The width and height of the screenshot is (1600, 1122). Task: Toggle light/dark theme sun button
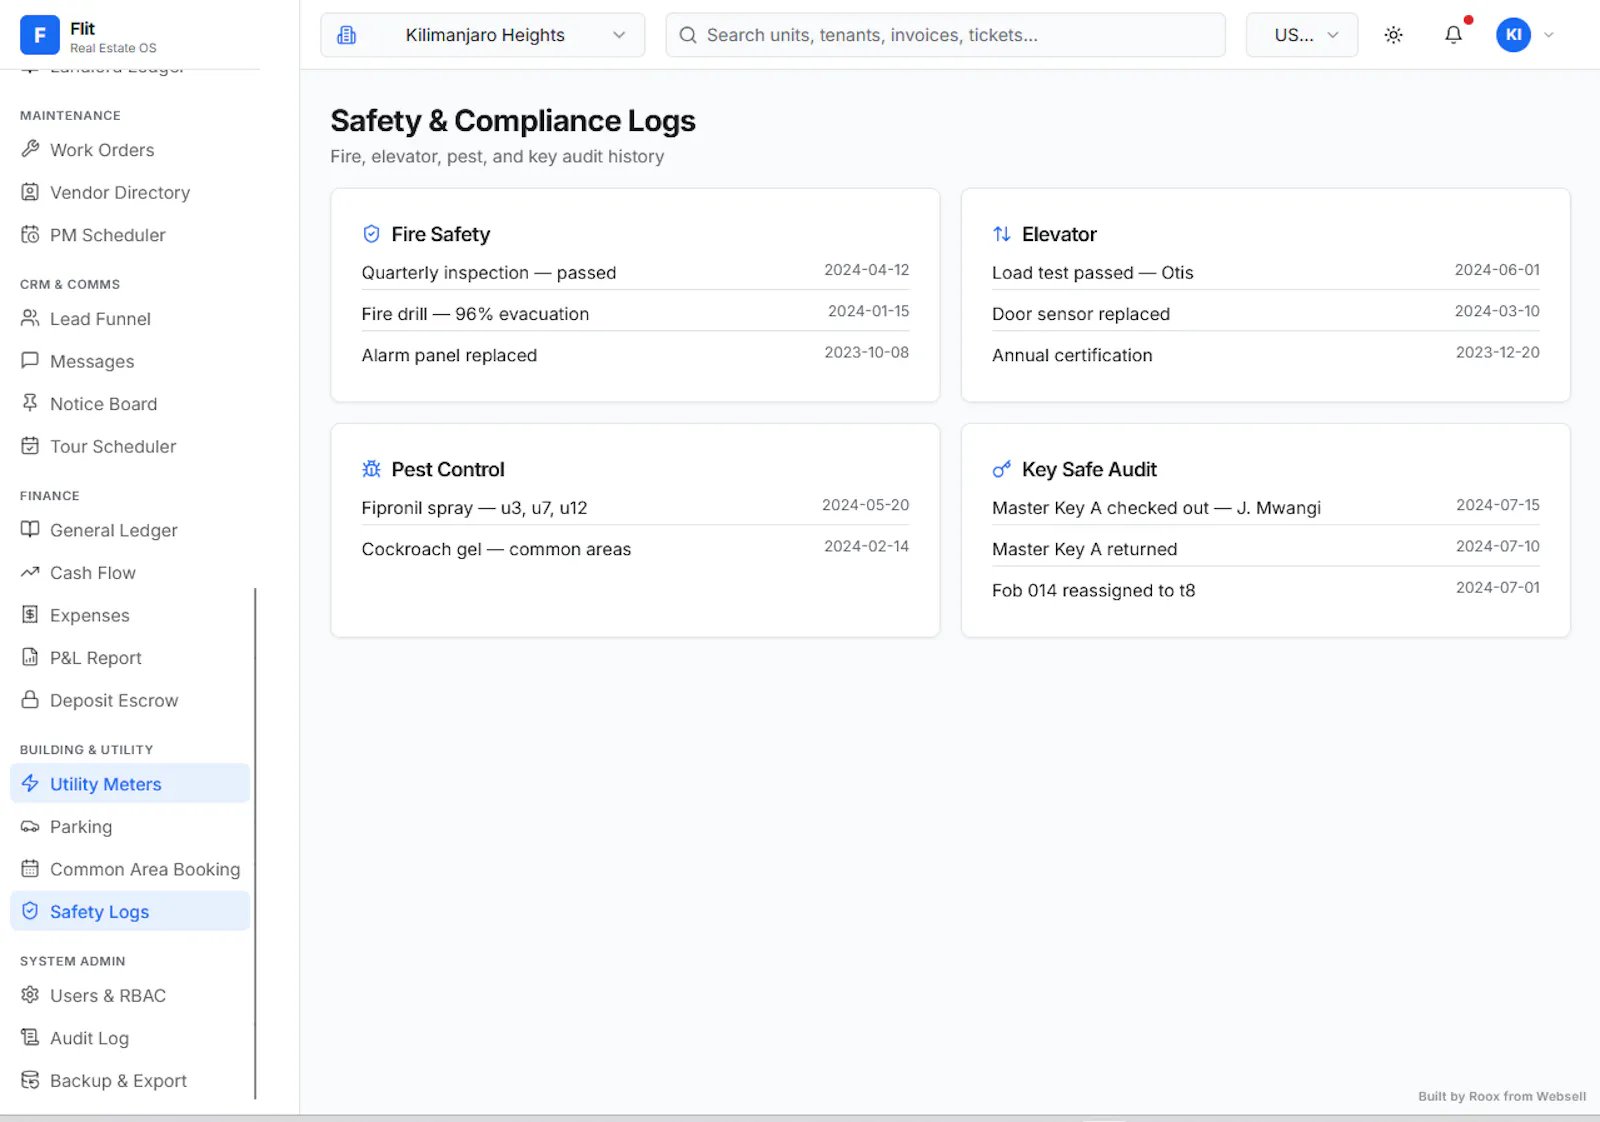click(1393, 35)
